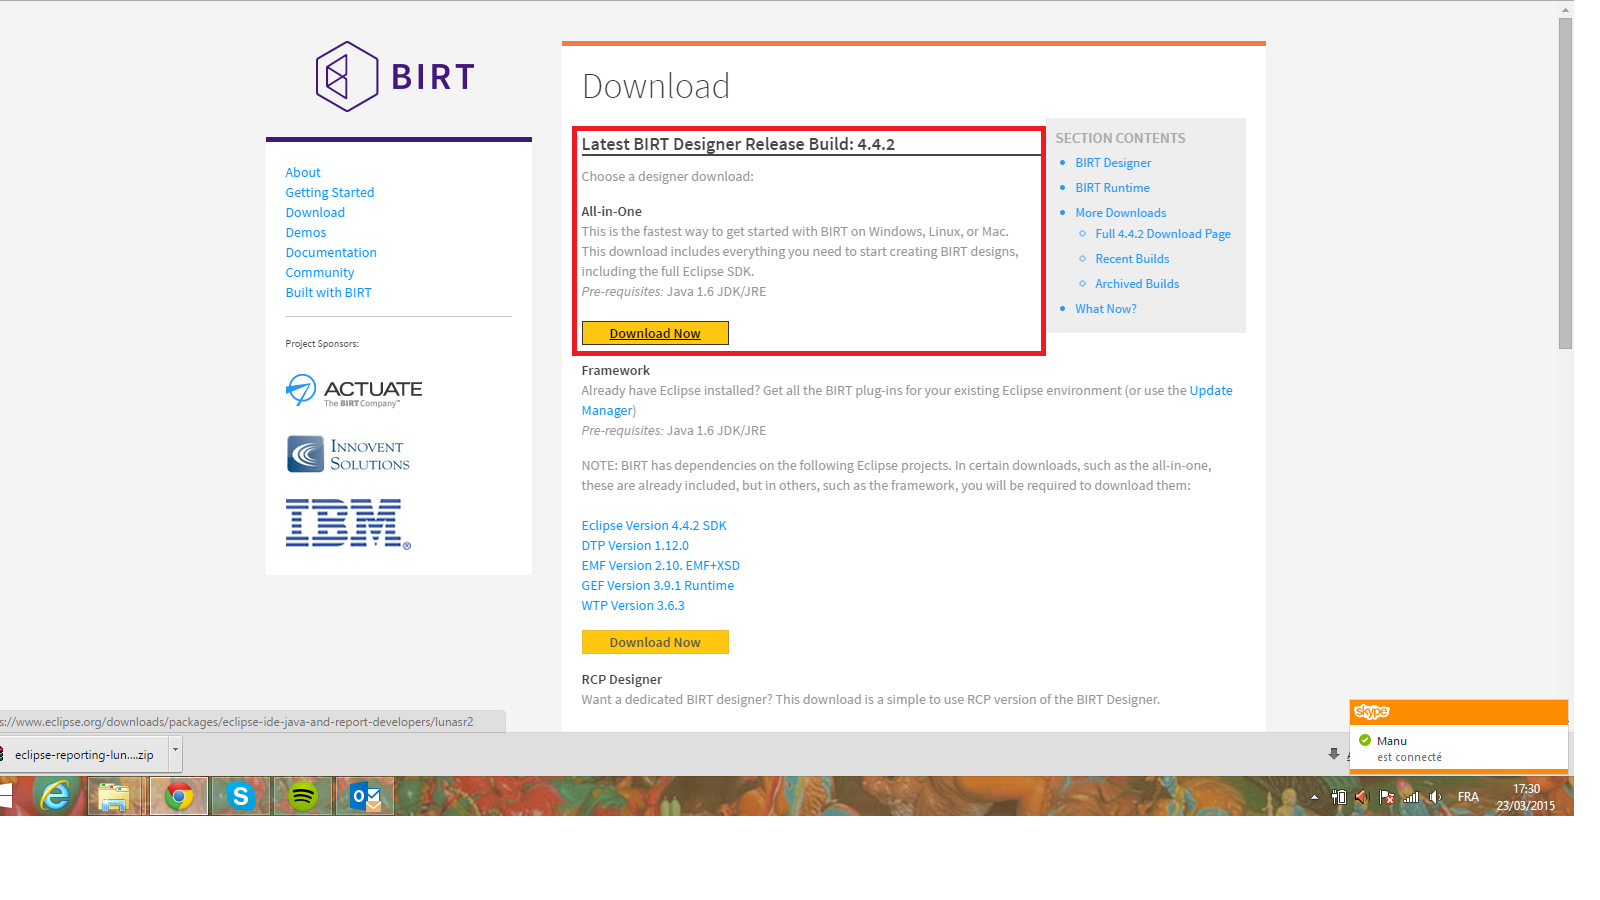Jump to More Downloads section
Viewport: 1600px width, 900px height.
[1121, 212]
